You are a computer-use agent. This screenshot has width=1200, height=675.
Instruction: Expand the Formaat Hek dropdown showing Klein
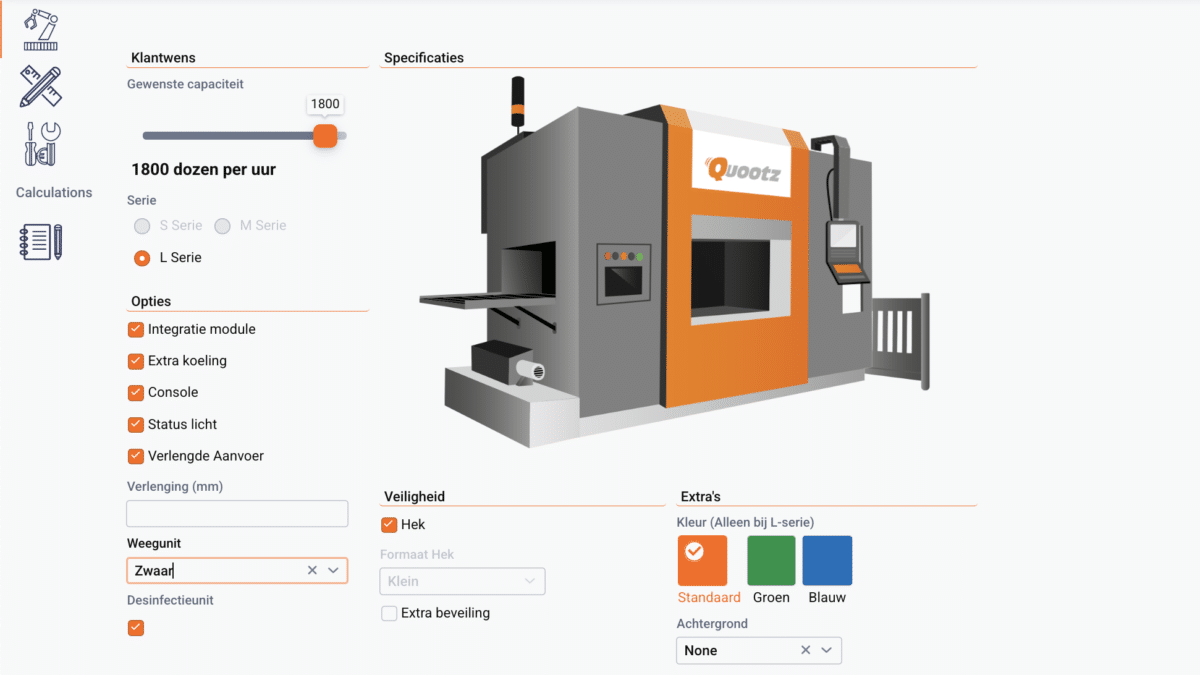coord(462,581)
